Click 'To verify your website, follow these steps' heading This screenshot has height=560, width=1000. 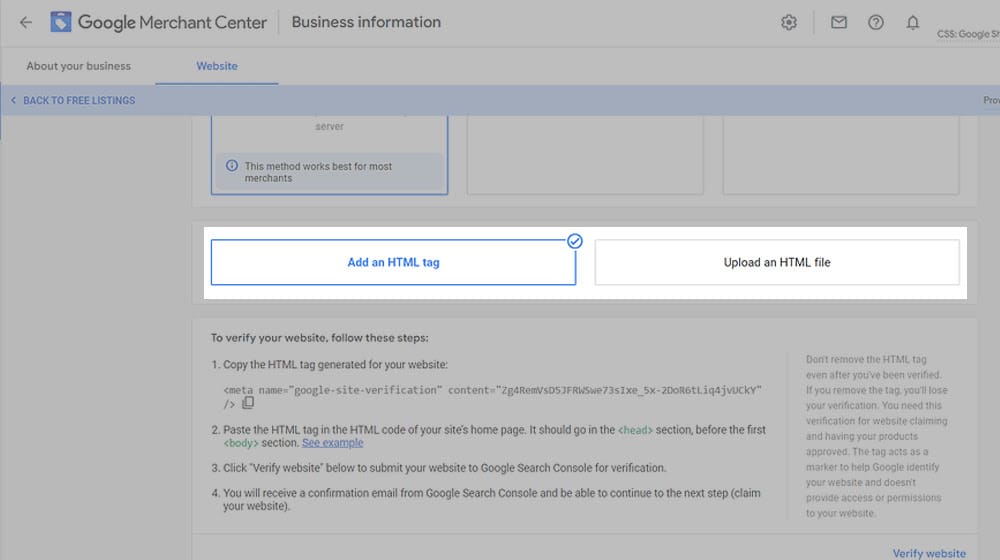tap(320, 338)
